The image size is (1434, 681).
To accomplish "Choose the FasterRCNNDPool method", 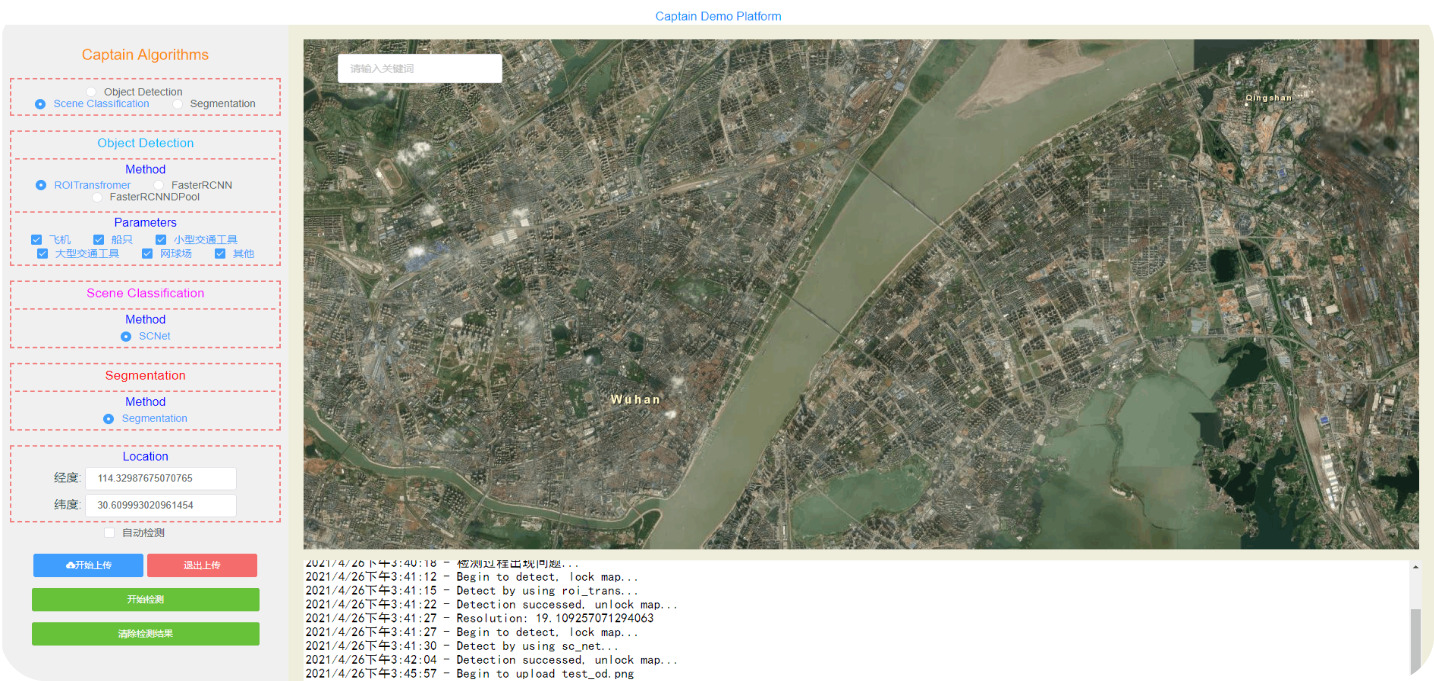I will (97, 198).
